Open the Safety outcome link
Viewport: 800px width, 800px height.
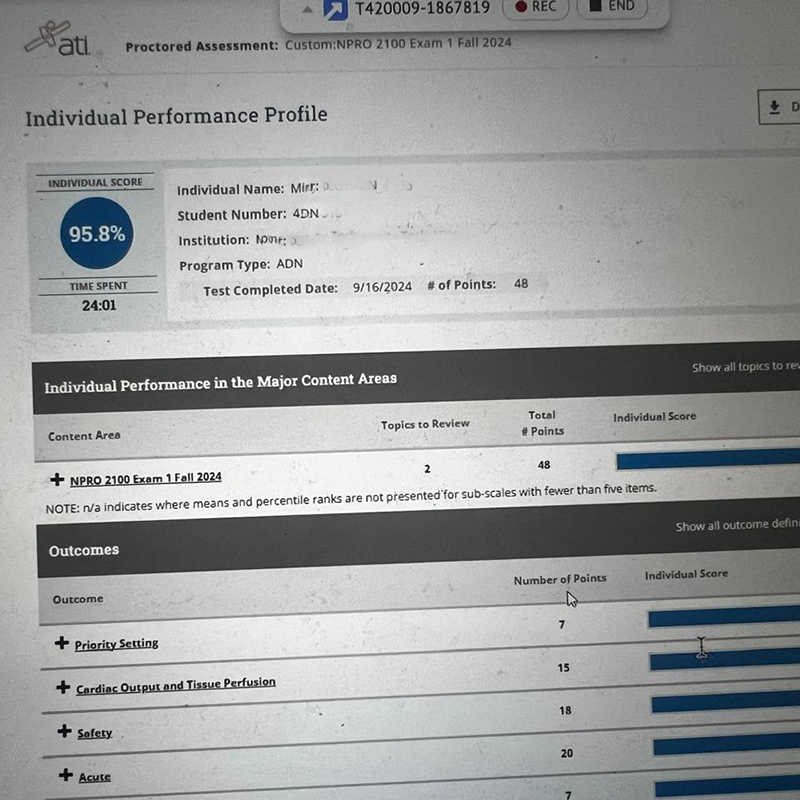click(x=95, y=733)
